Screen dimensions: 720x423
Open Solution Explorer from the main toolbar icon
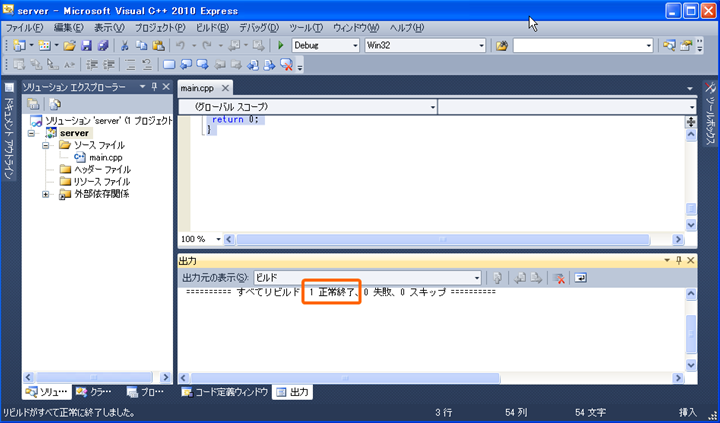click(x=669, y=45)
